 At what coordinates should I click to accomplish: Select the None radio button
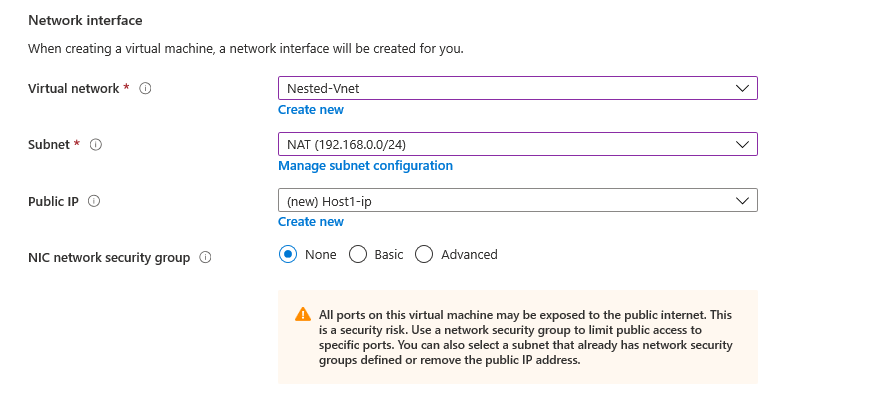click(288, 254)
